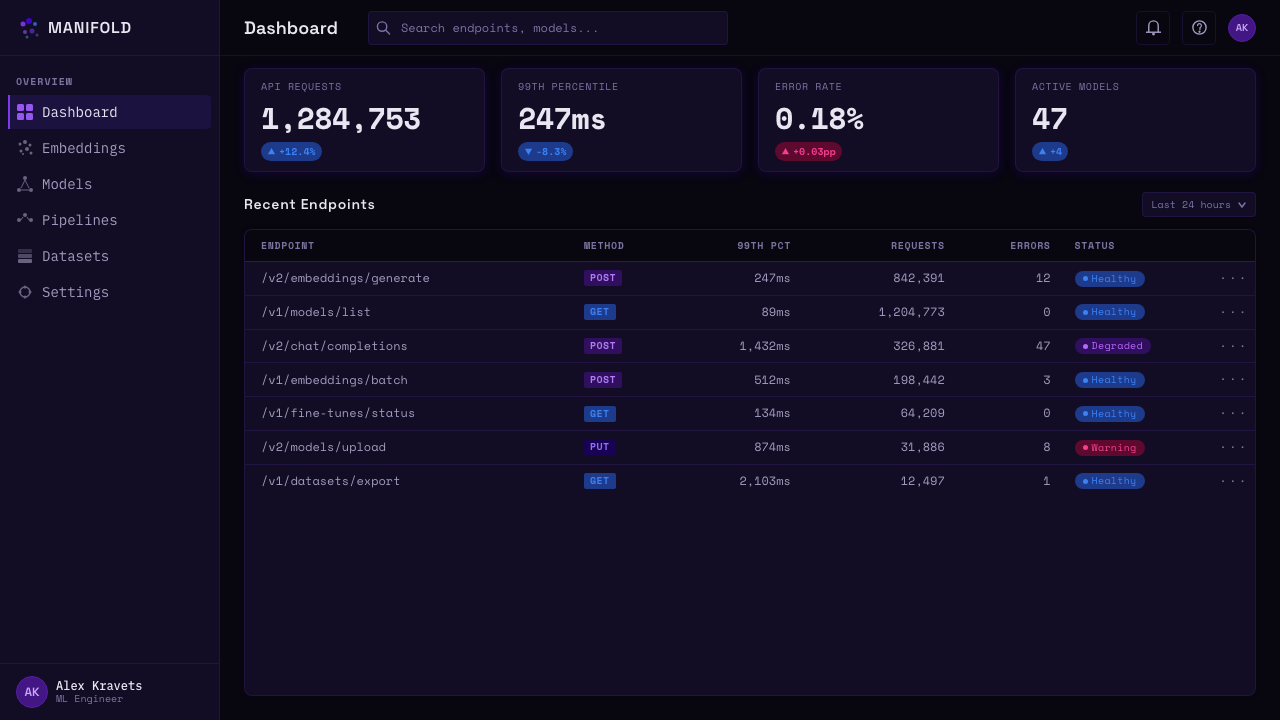Click the search magnifier icon

383,28
